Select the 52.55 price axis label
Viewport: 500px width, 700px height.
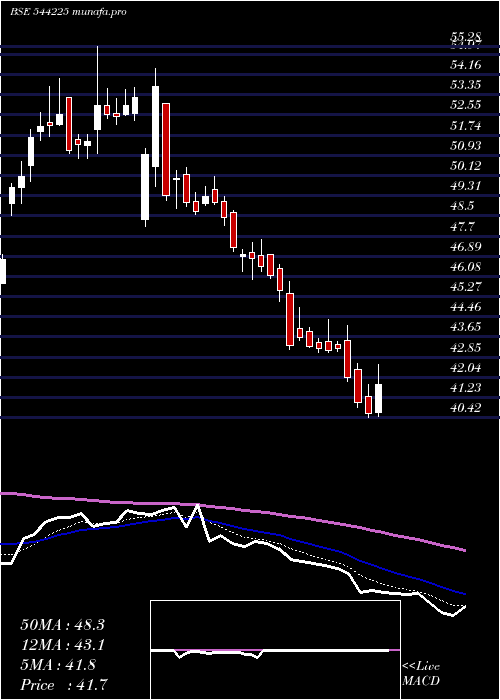tap(465, 105)
